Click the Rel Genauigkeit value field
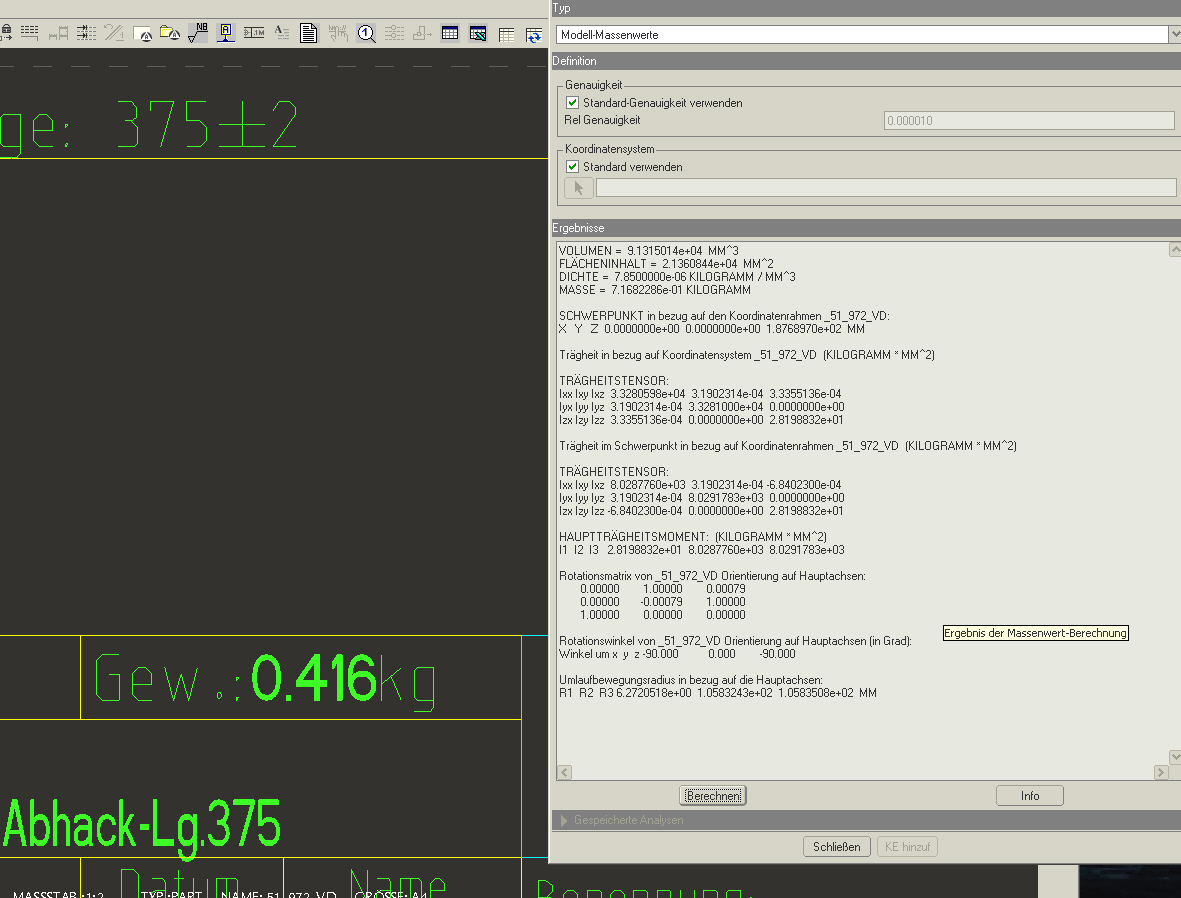1181x898 pixels. click(x=1029, y=121)
